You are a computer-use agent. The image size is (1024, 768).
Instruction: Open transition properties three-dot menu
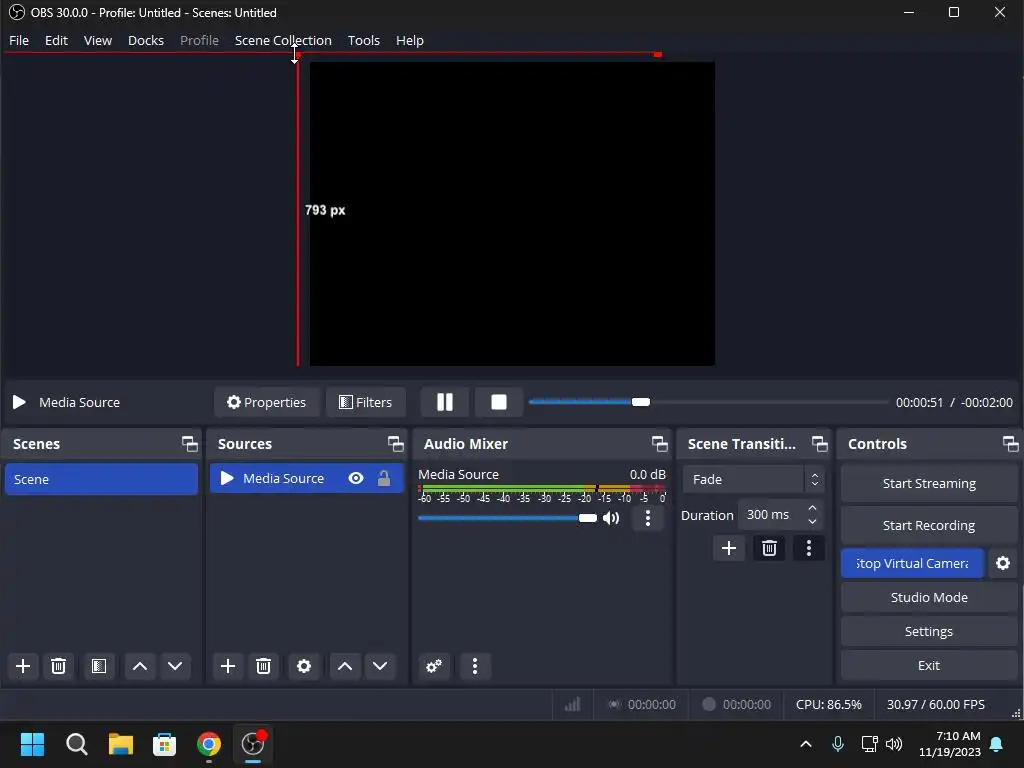pos(808,549)
